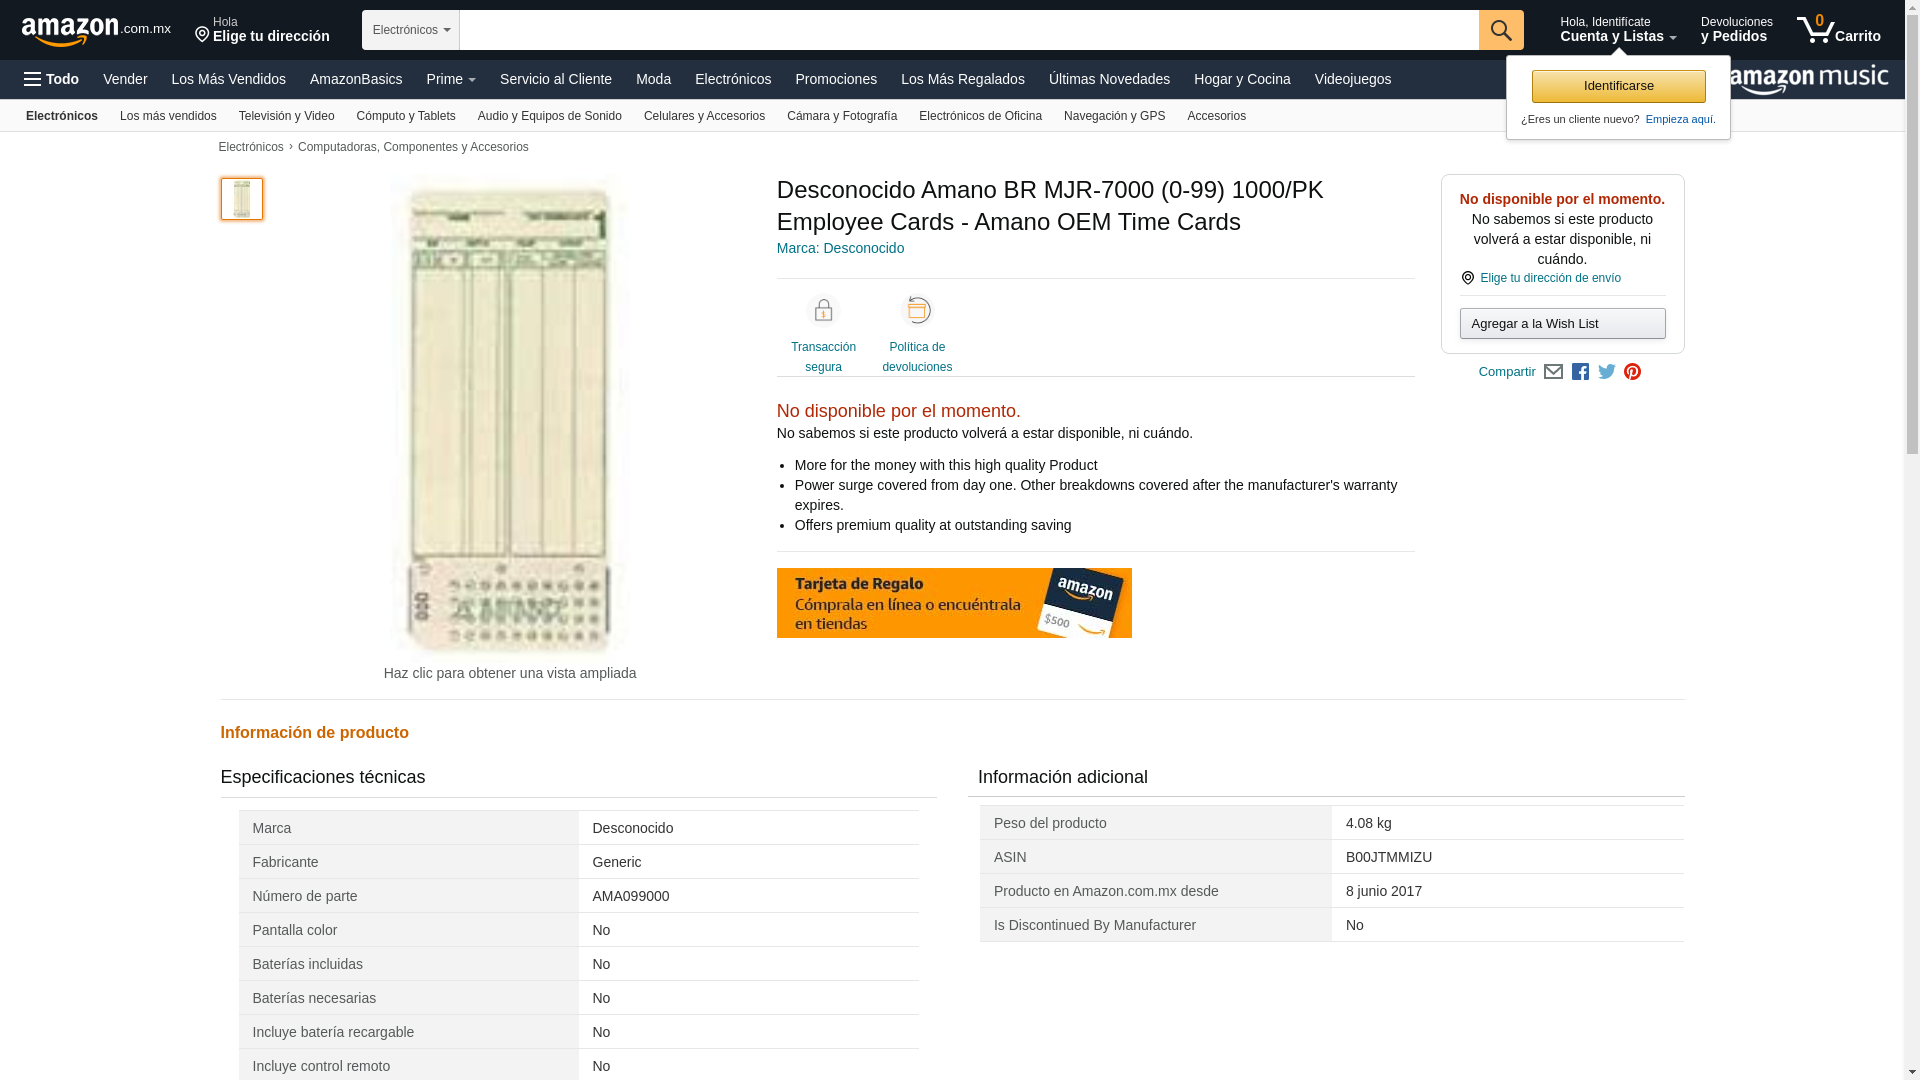Open the Promociones menu item
The width and height of the screenshot is (1920, 1080).
point(835,79)
